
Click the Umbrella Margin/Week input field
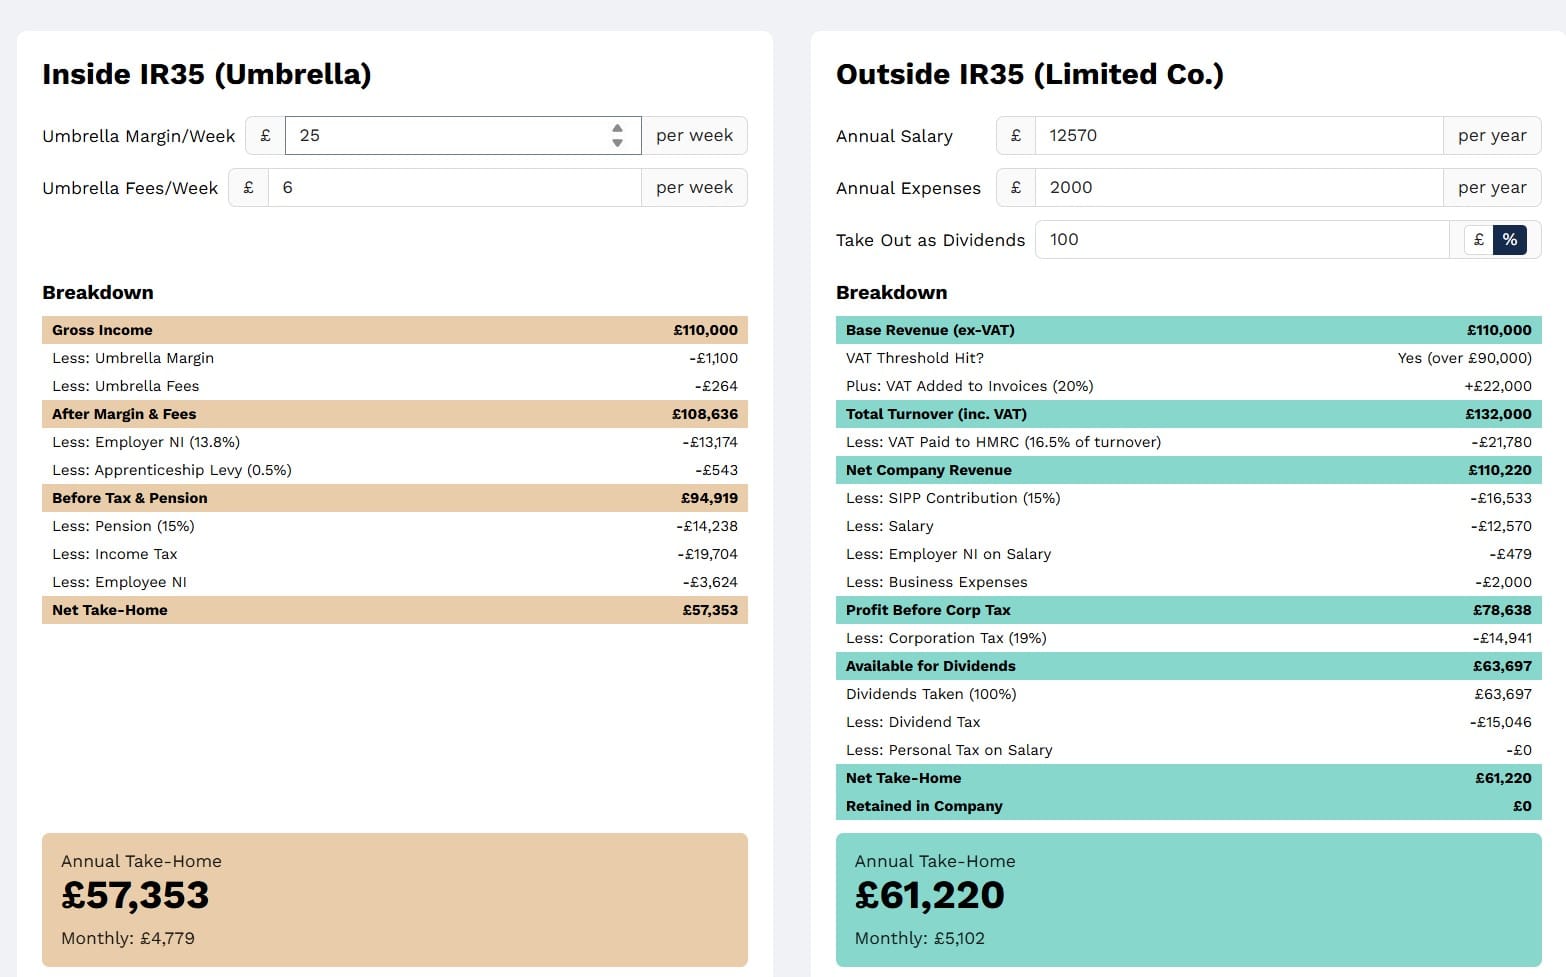coord(450,135)
